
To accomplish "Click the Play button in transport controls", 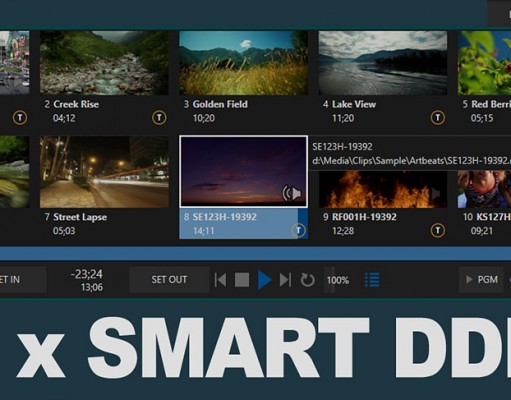I will (265, 280).
